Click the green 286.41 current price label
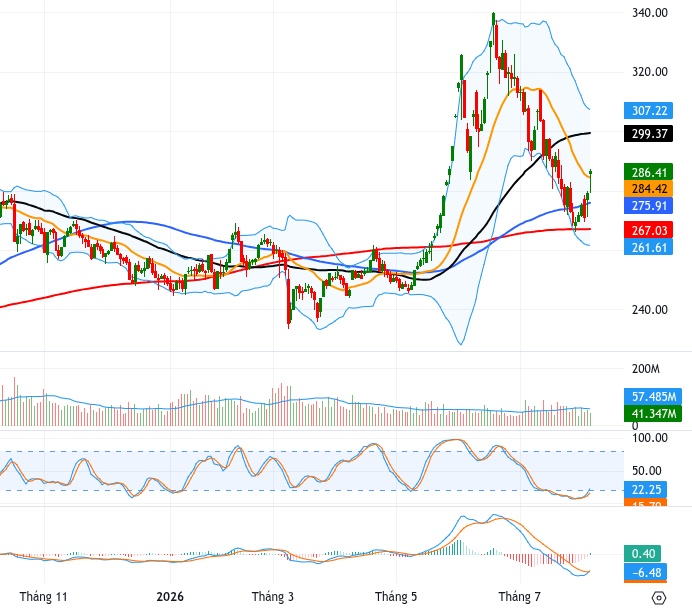The image size is (692, 610). click(x=648, y=172)
